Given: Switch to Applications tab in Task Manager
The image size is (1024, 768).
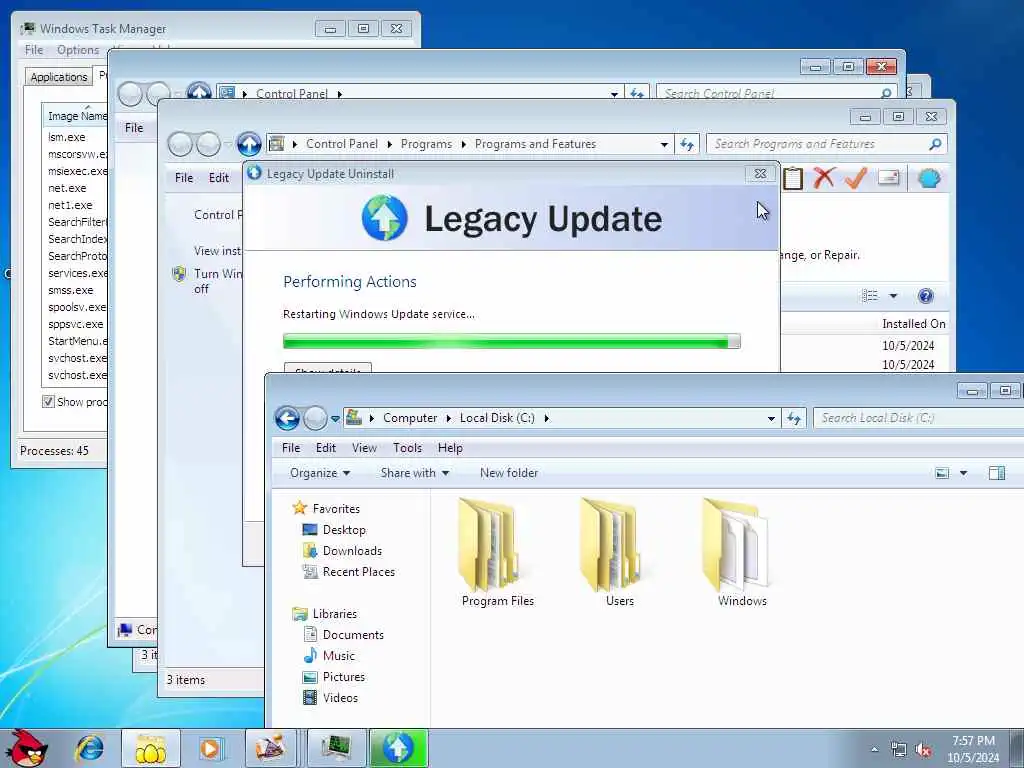Looking at the screenshot, I should pos(59,76).
